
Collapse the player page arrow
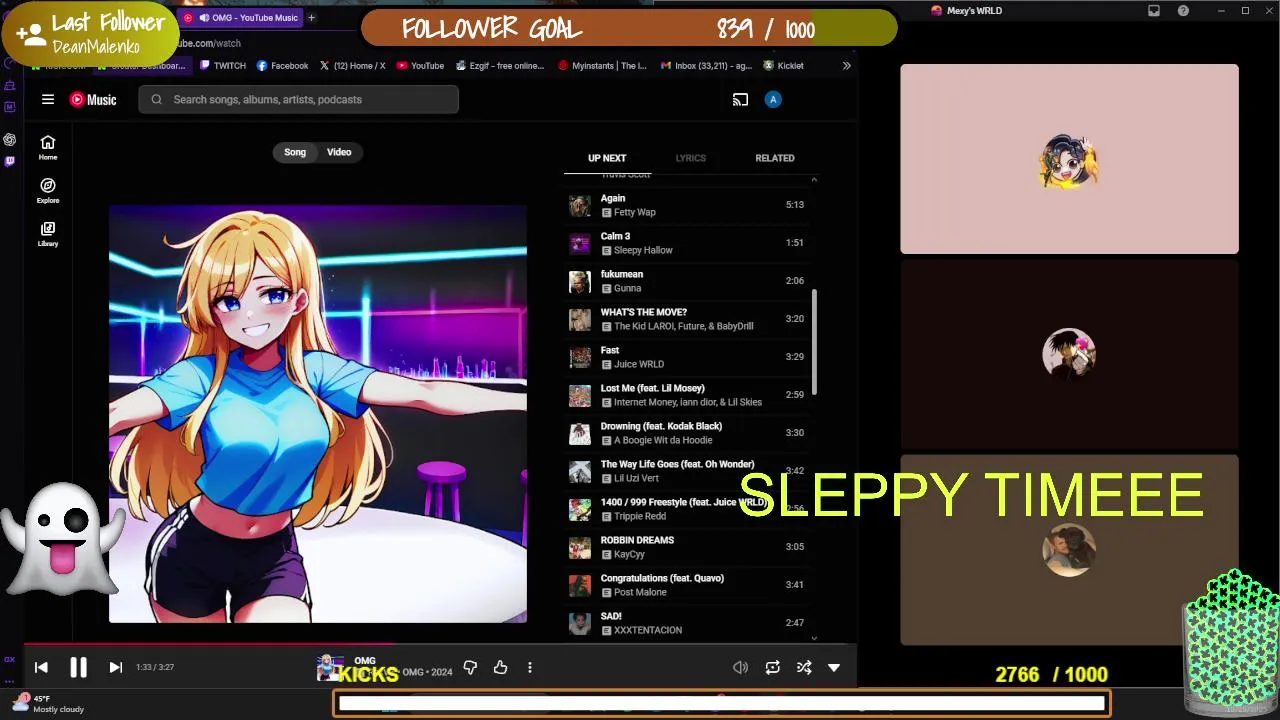(x=834, y=667)
